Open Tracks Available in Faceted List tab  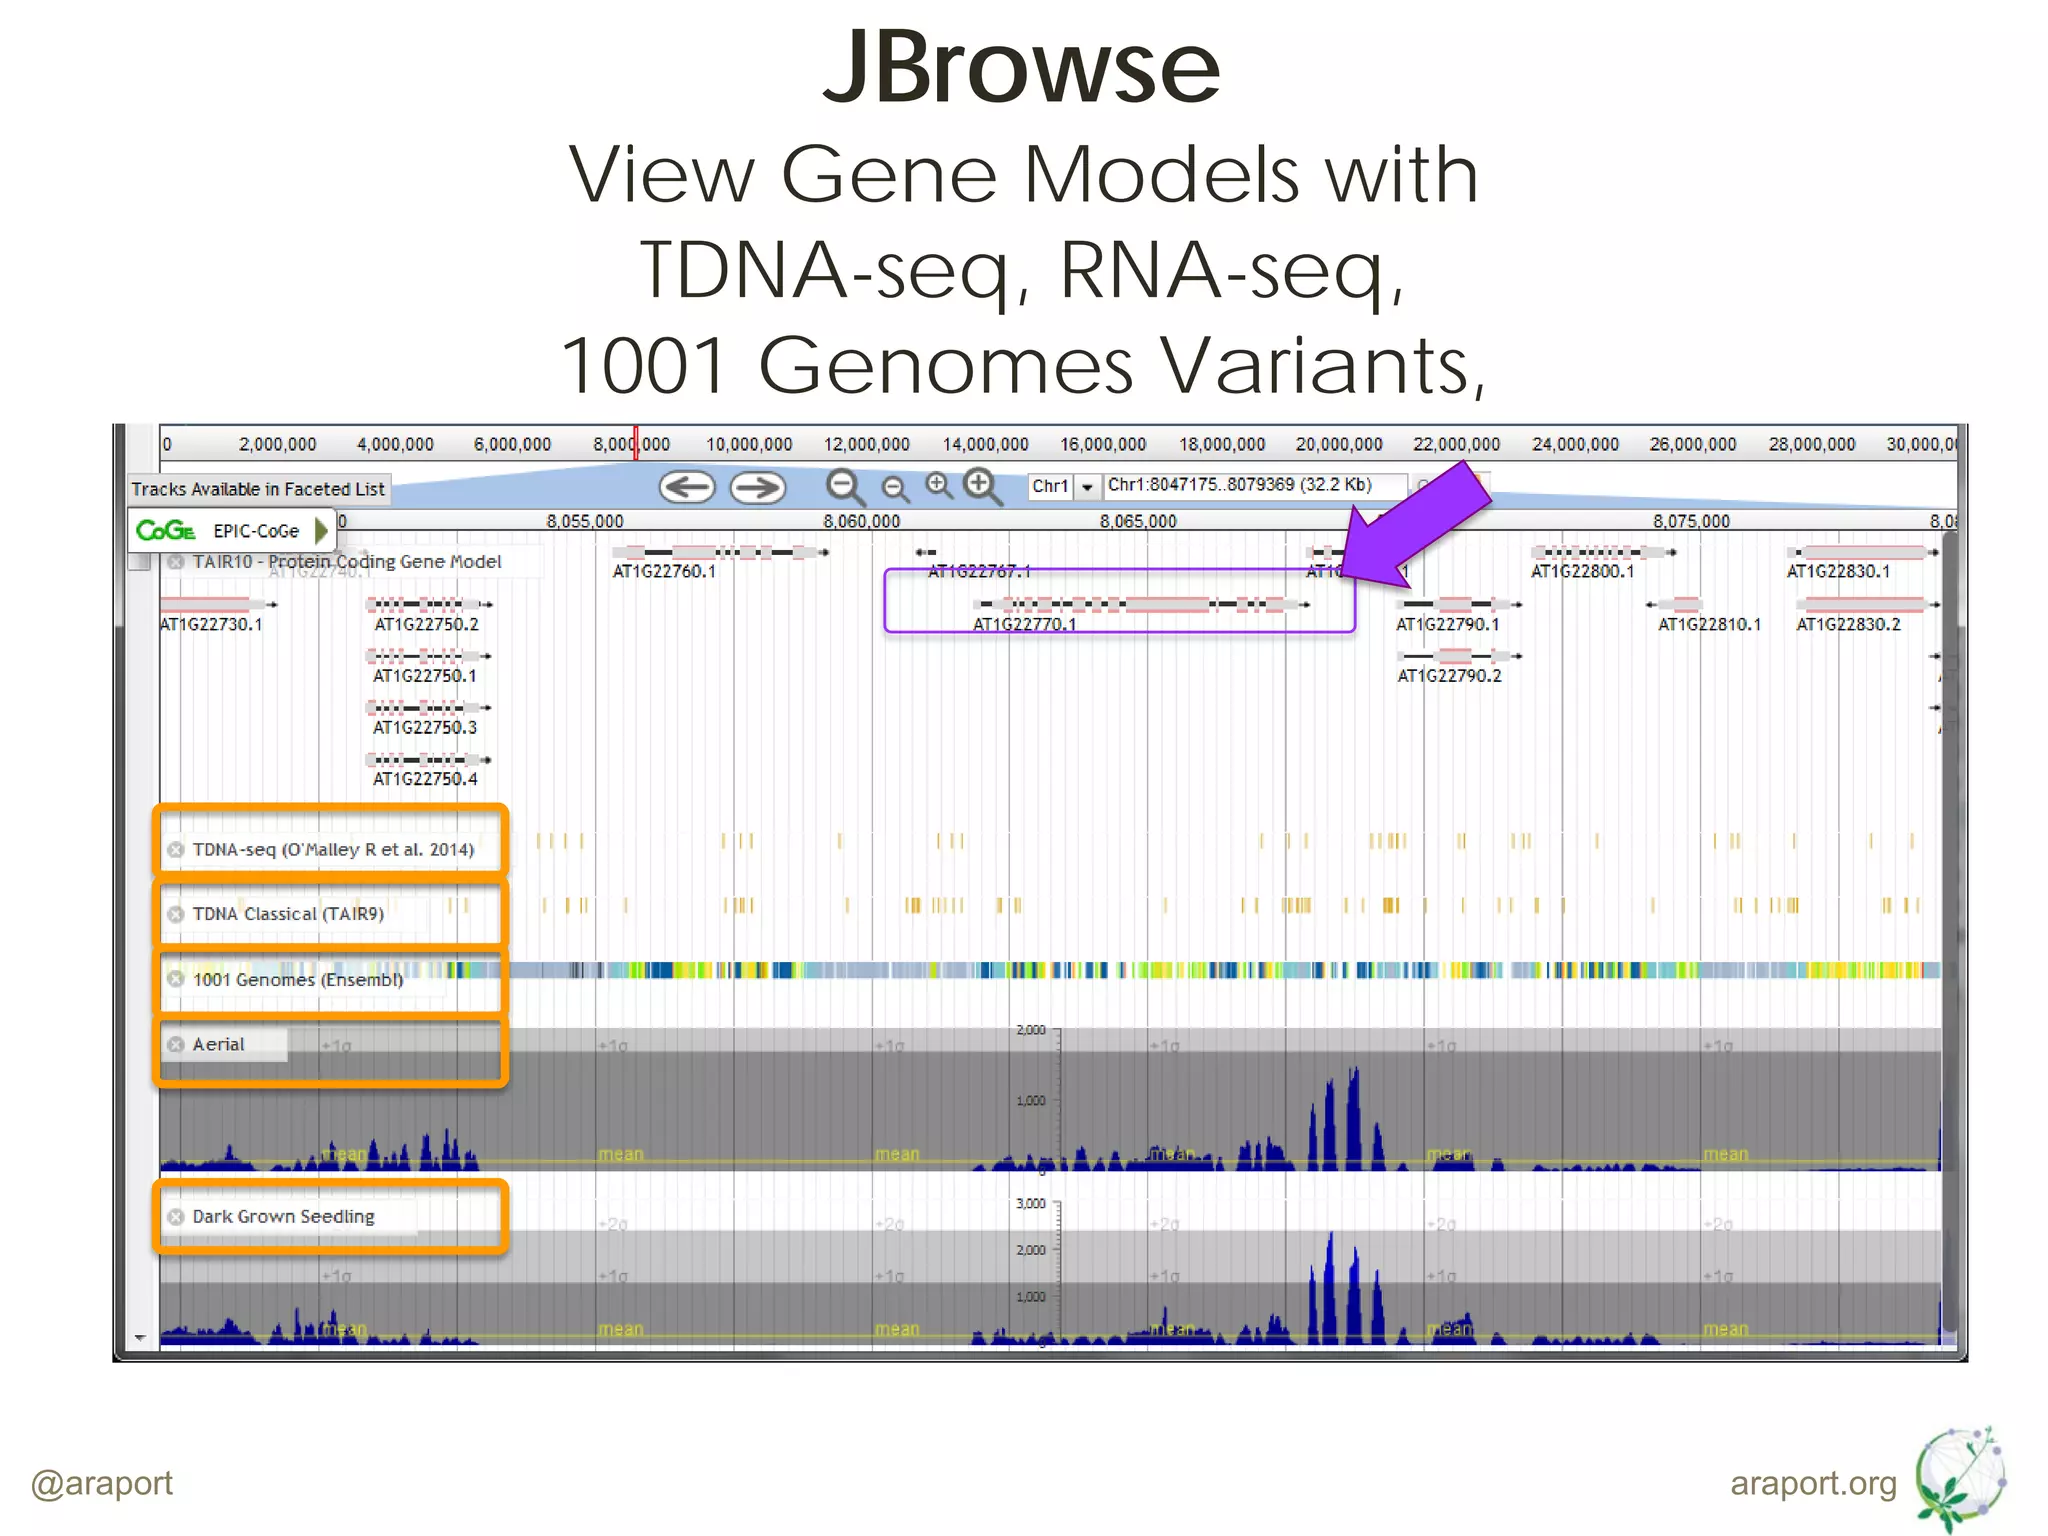tap(258, 489)
